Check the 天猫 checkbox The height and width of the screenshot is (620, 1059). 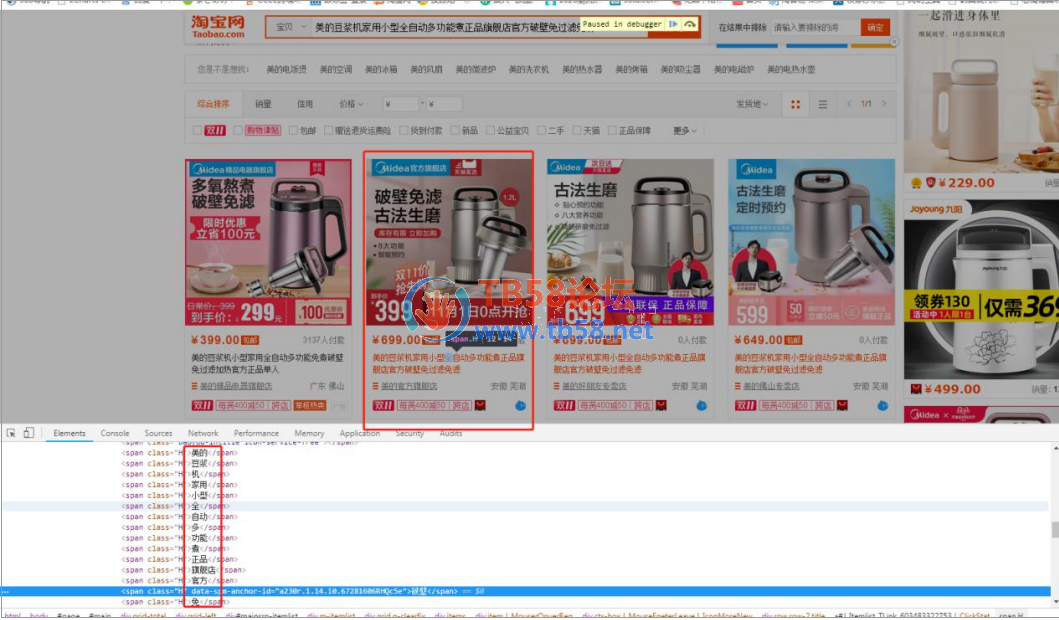pyautogui.click(x=577, y=130)
